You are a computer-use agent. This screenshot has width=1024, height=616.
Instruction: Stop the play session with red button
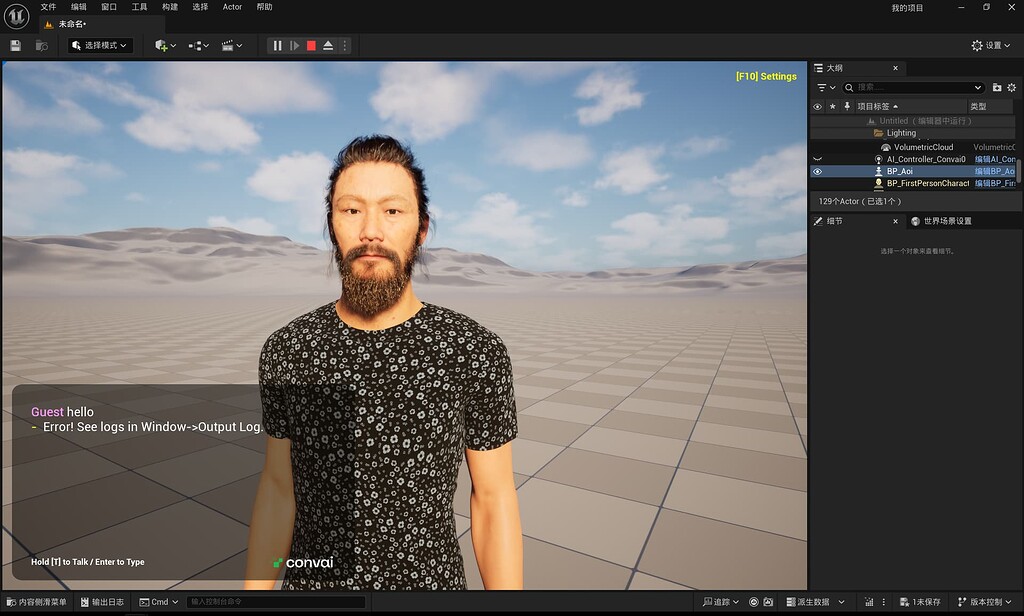311,46
